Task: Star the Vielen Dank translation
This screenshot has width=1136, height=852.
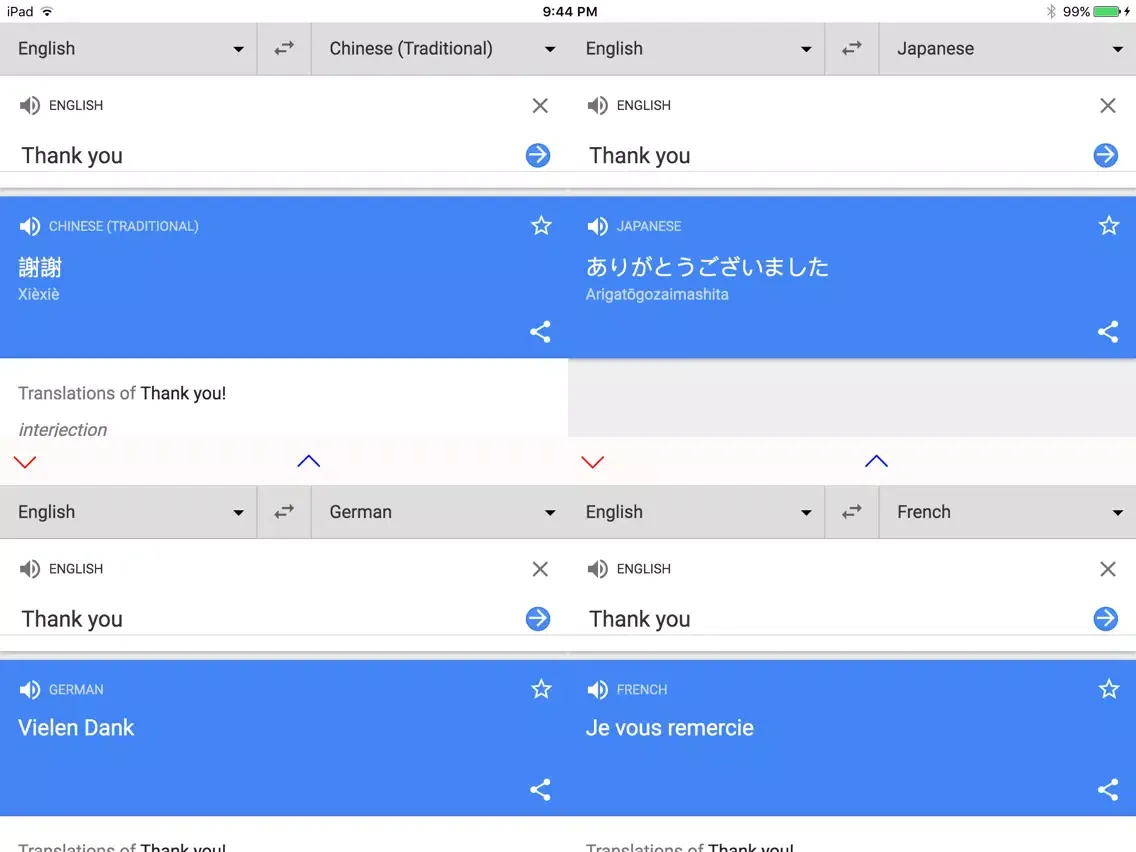Action: pos(541,689)
